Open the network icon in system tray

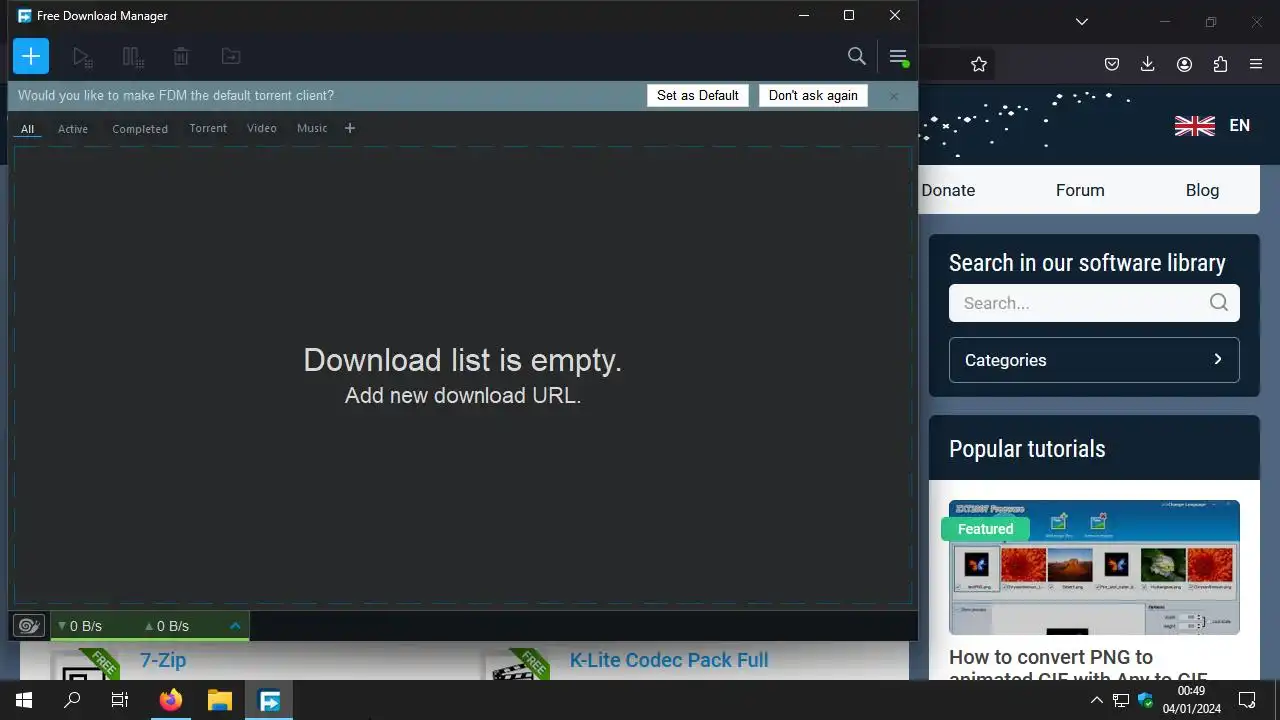pos(1121,700)
